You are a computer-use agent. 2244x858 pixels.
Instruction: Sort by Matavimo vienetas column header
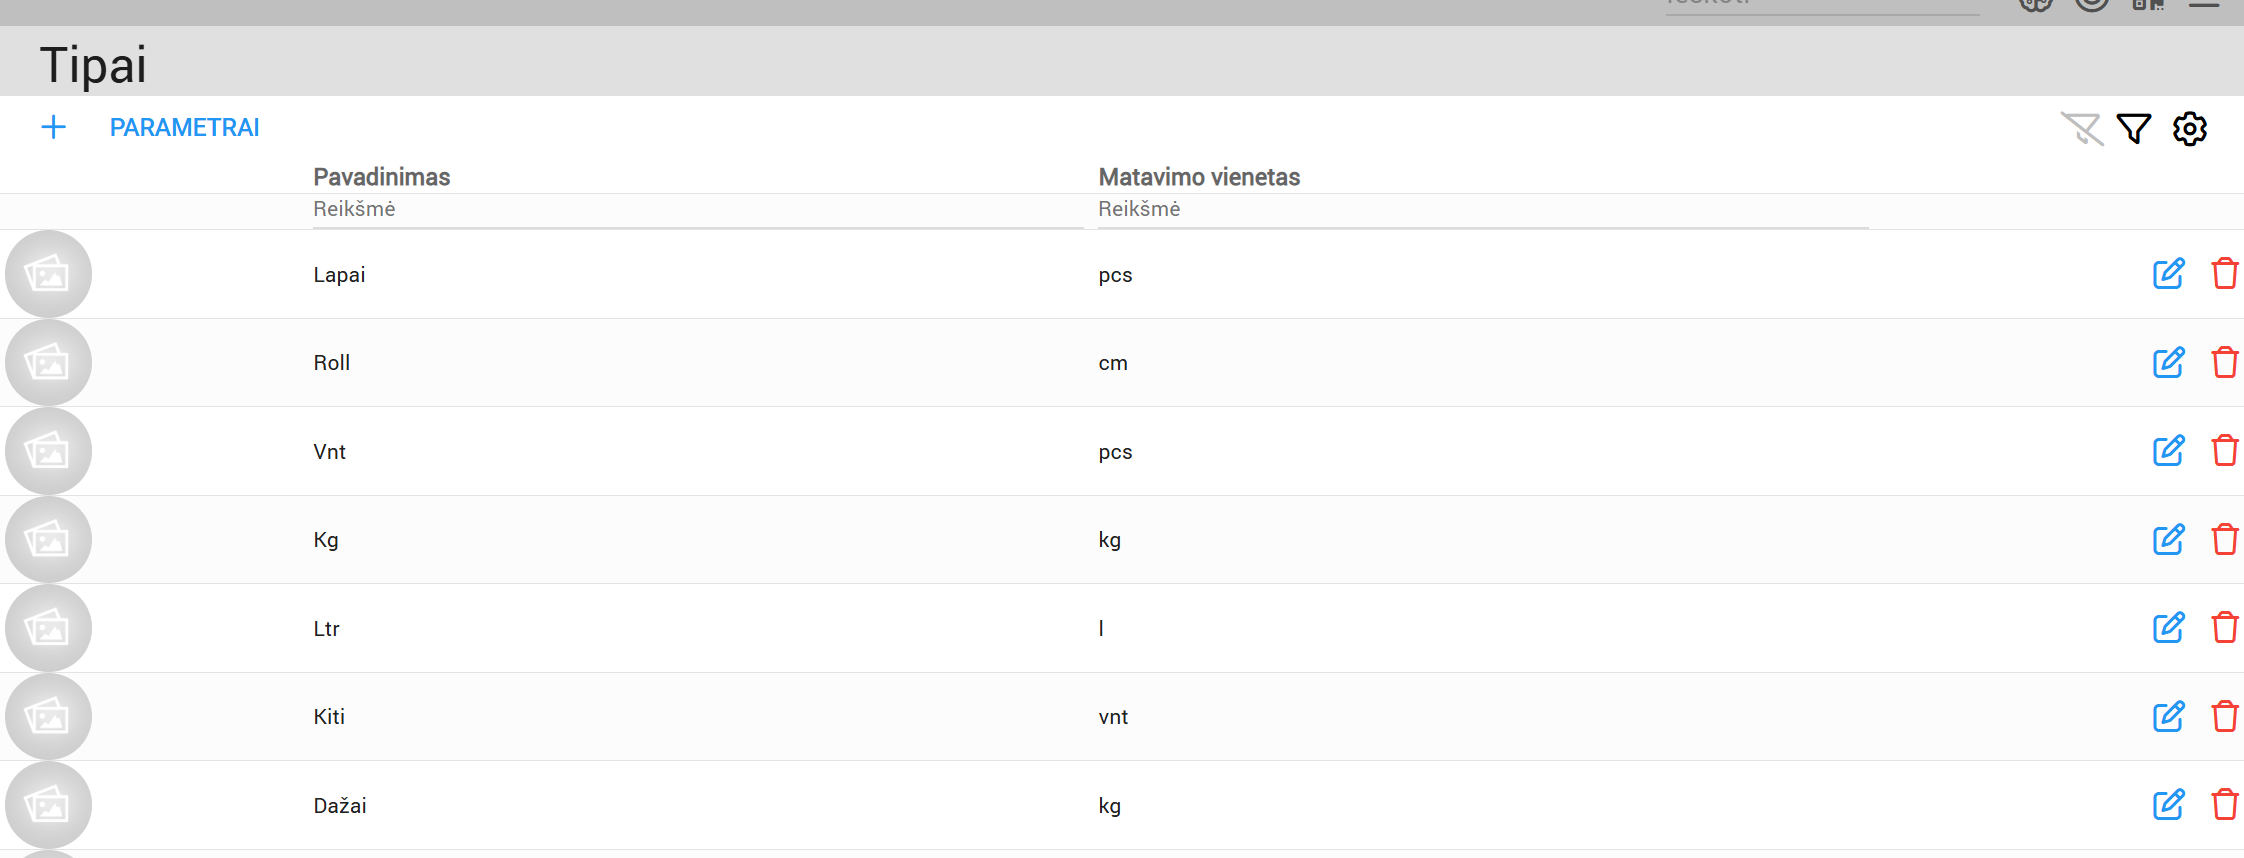pos(1198,177)
